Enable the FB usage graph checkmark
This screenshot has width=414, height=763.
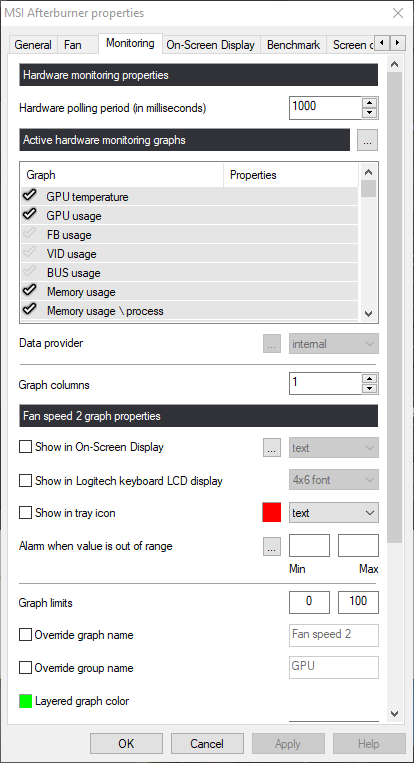point(30,234)
